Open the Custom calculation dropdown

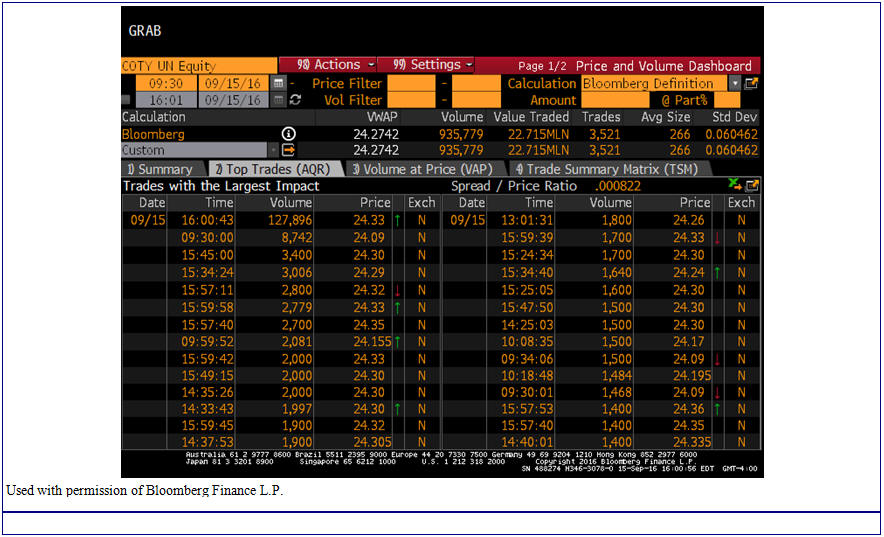tap(271, 150)
